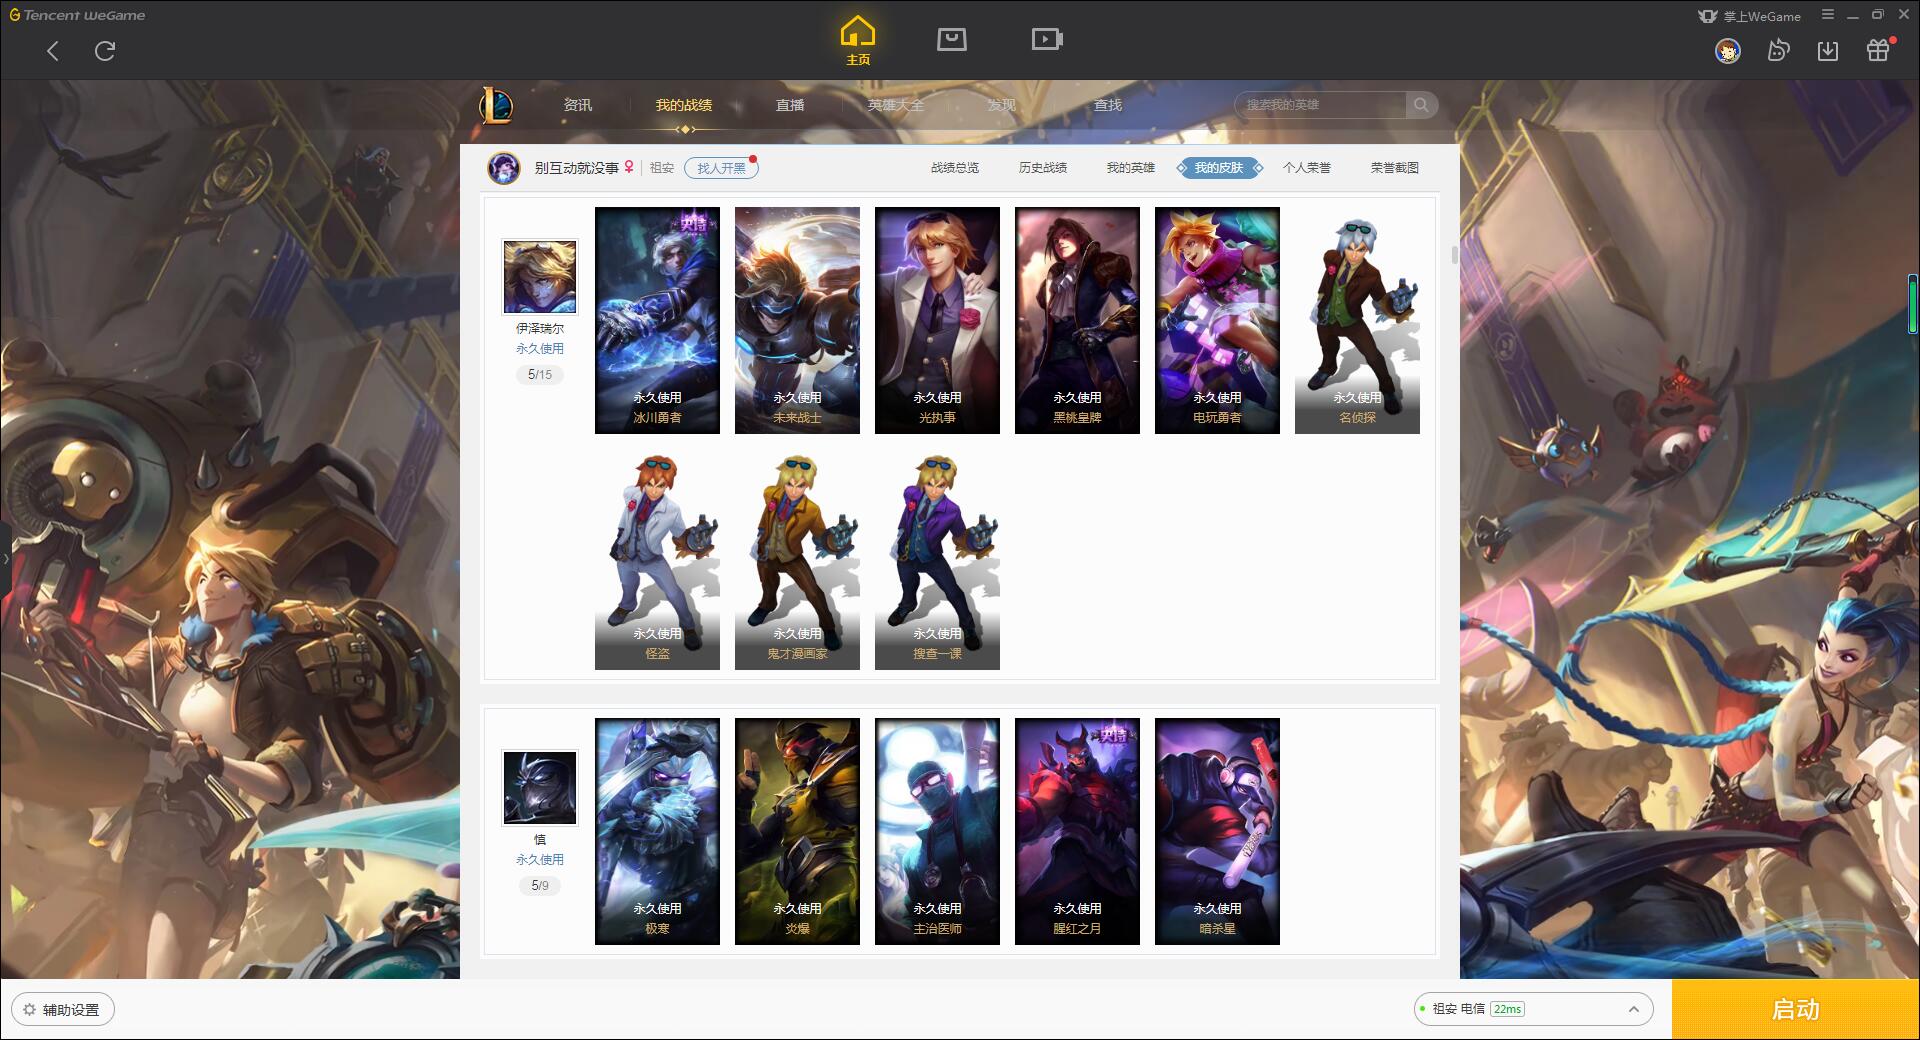Viewport: 1920px width, 1040px height.
Task: Go back with the back arrow
Action: point(53,51)
